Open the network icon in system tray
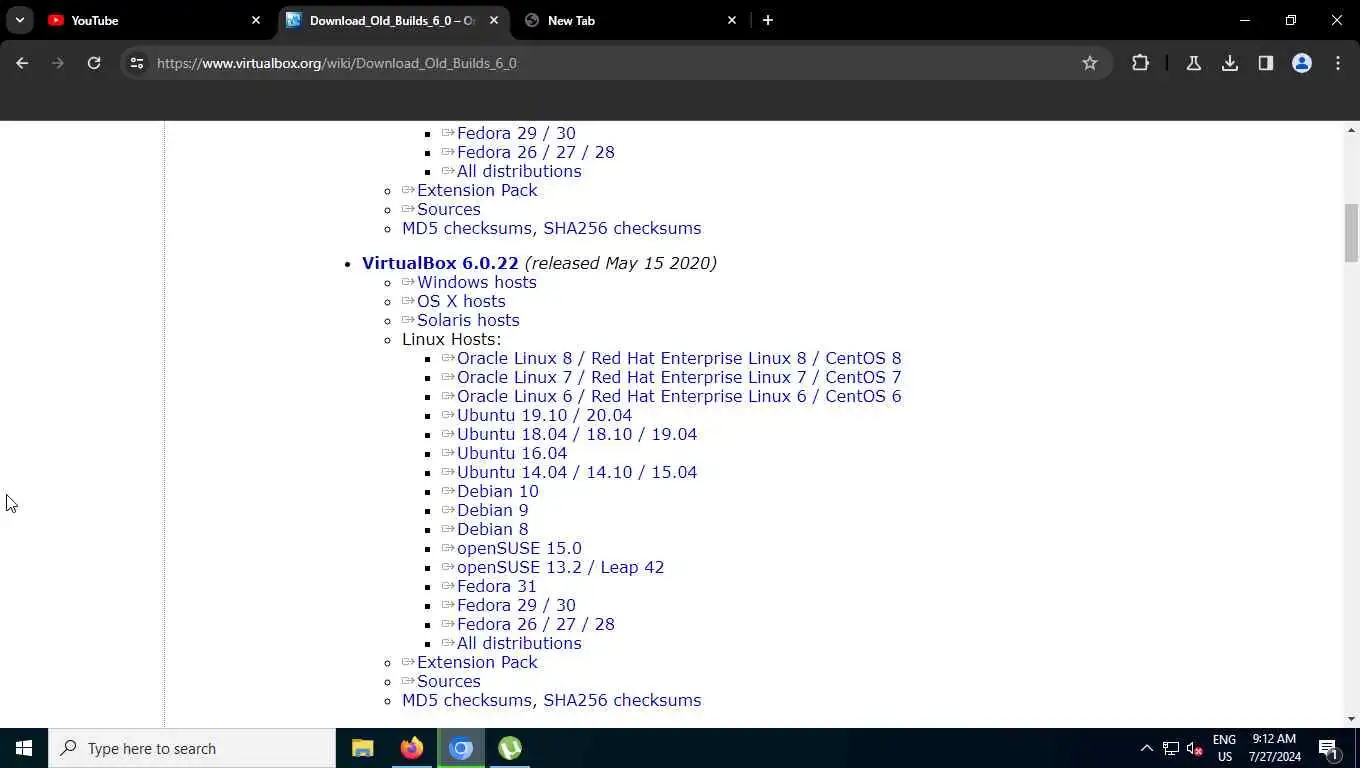1360x768 pixels. (x=1170, y=748)
